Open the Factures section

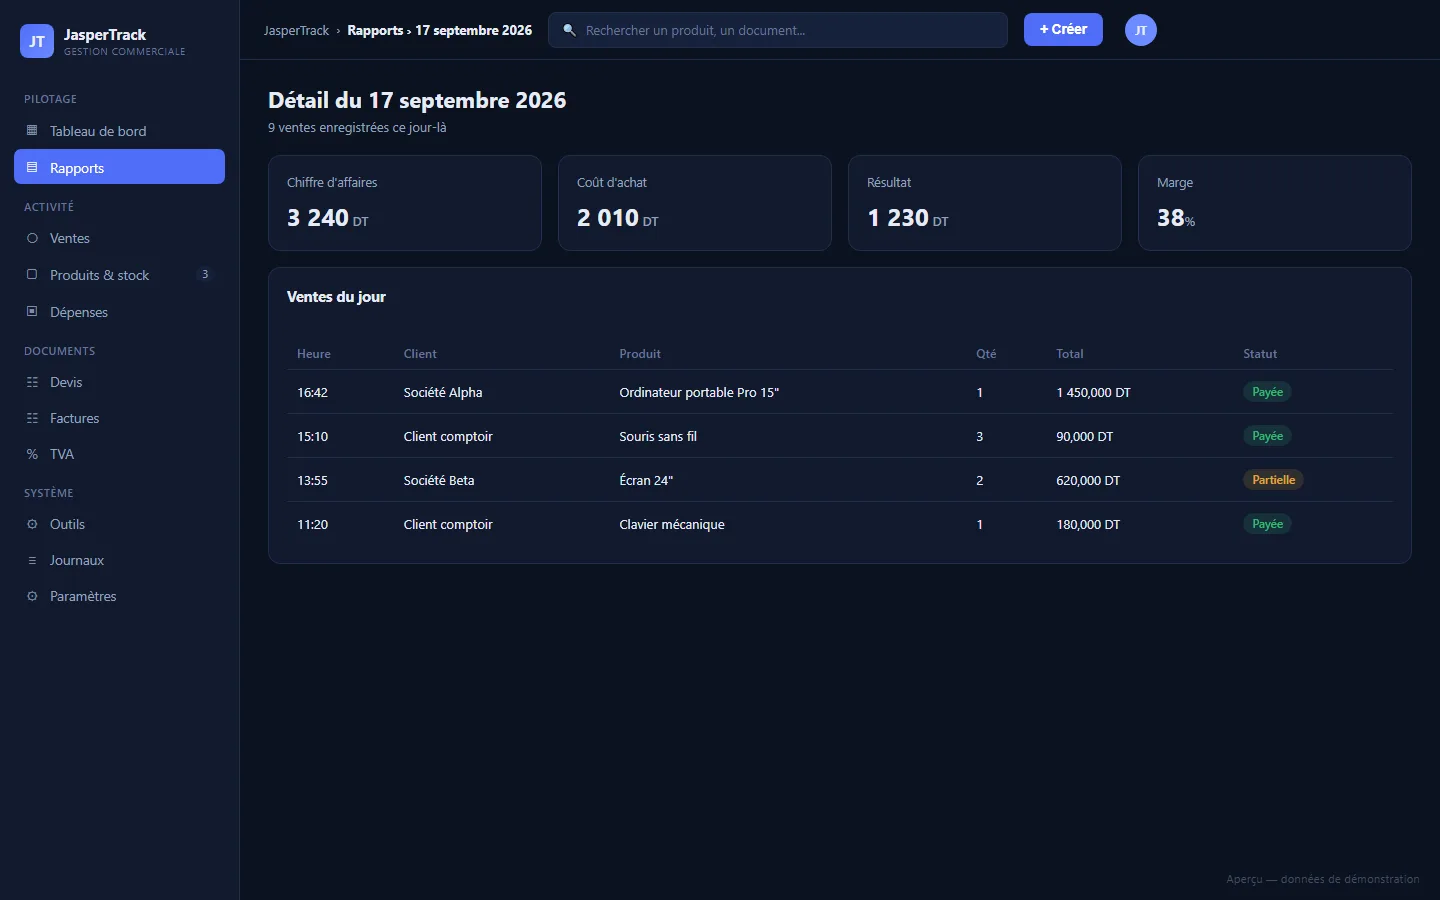[119, 418]
